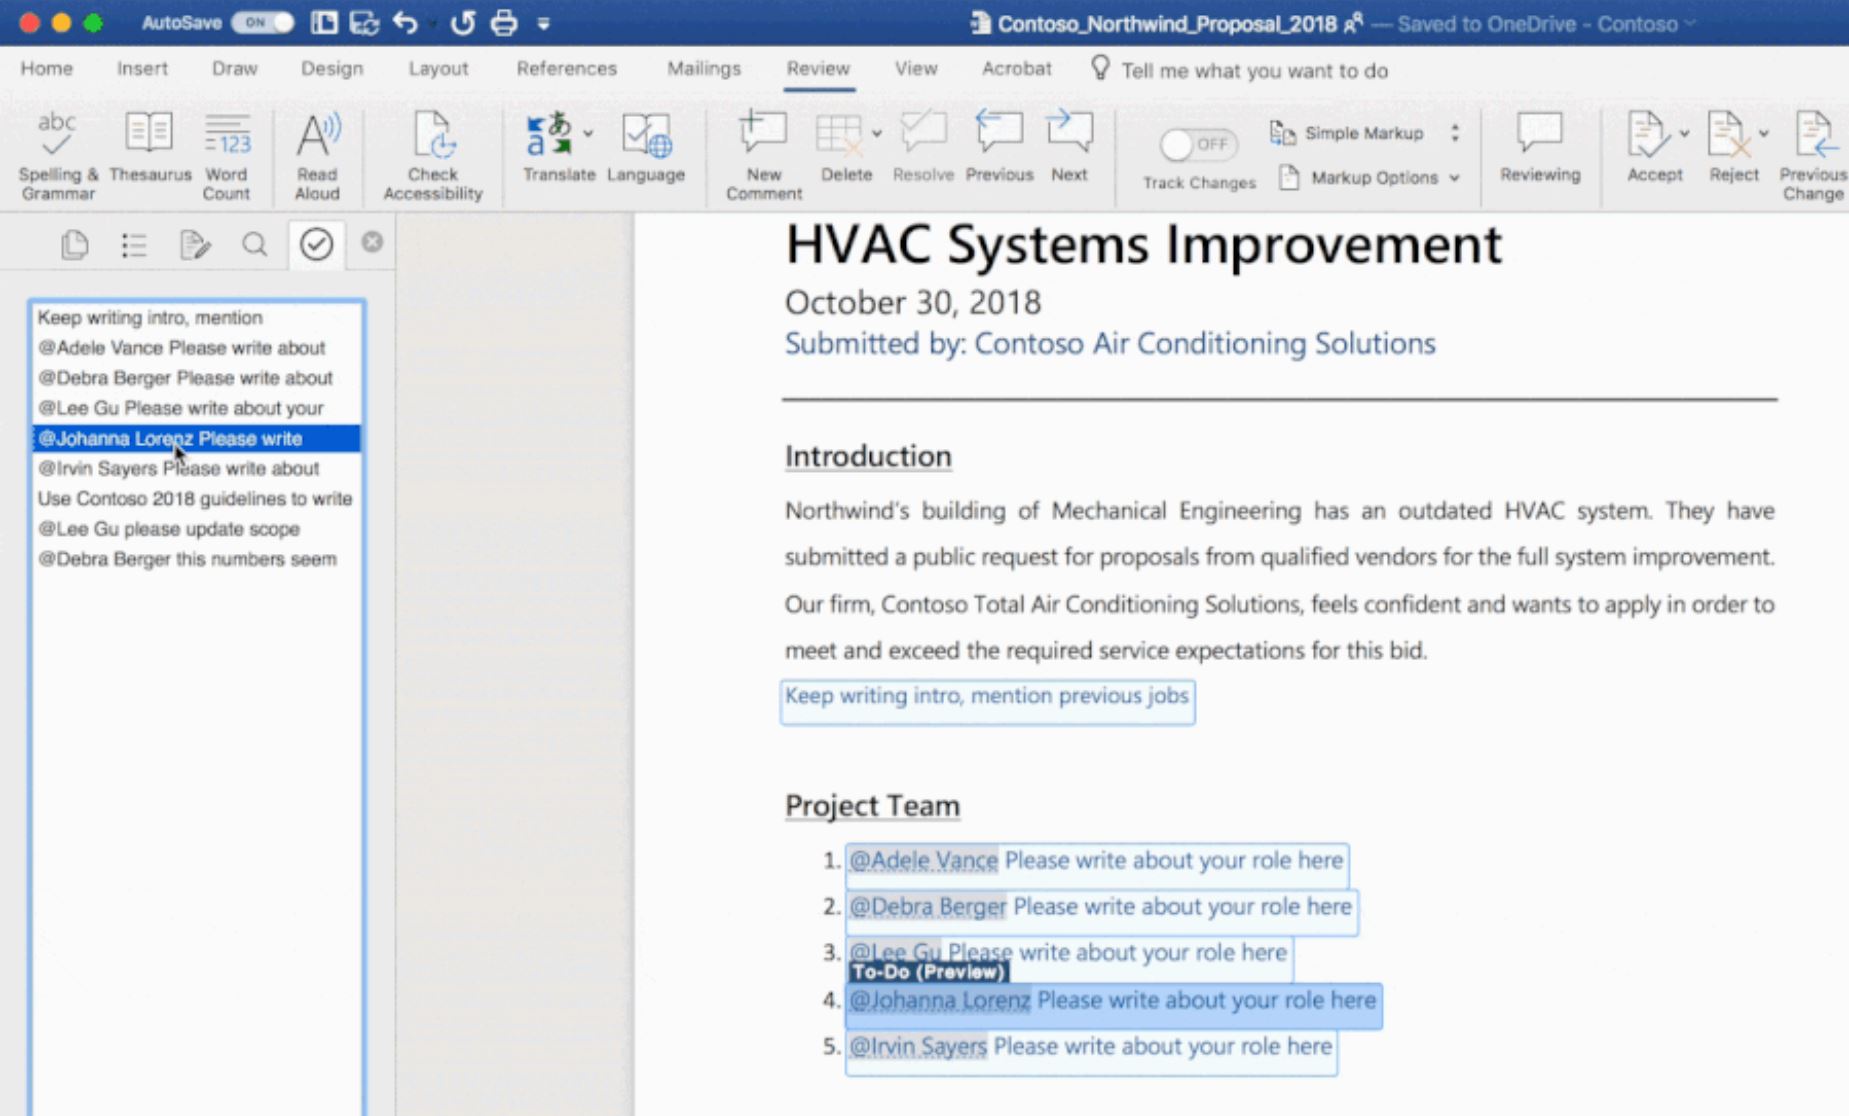Screen dimensions: 1849x1116
Task: Open Spelling & Grammar check
Action: coord(58,155)
